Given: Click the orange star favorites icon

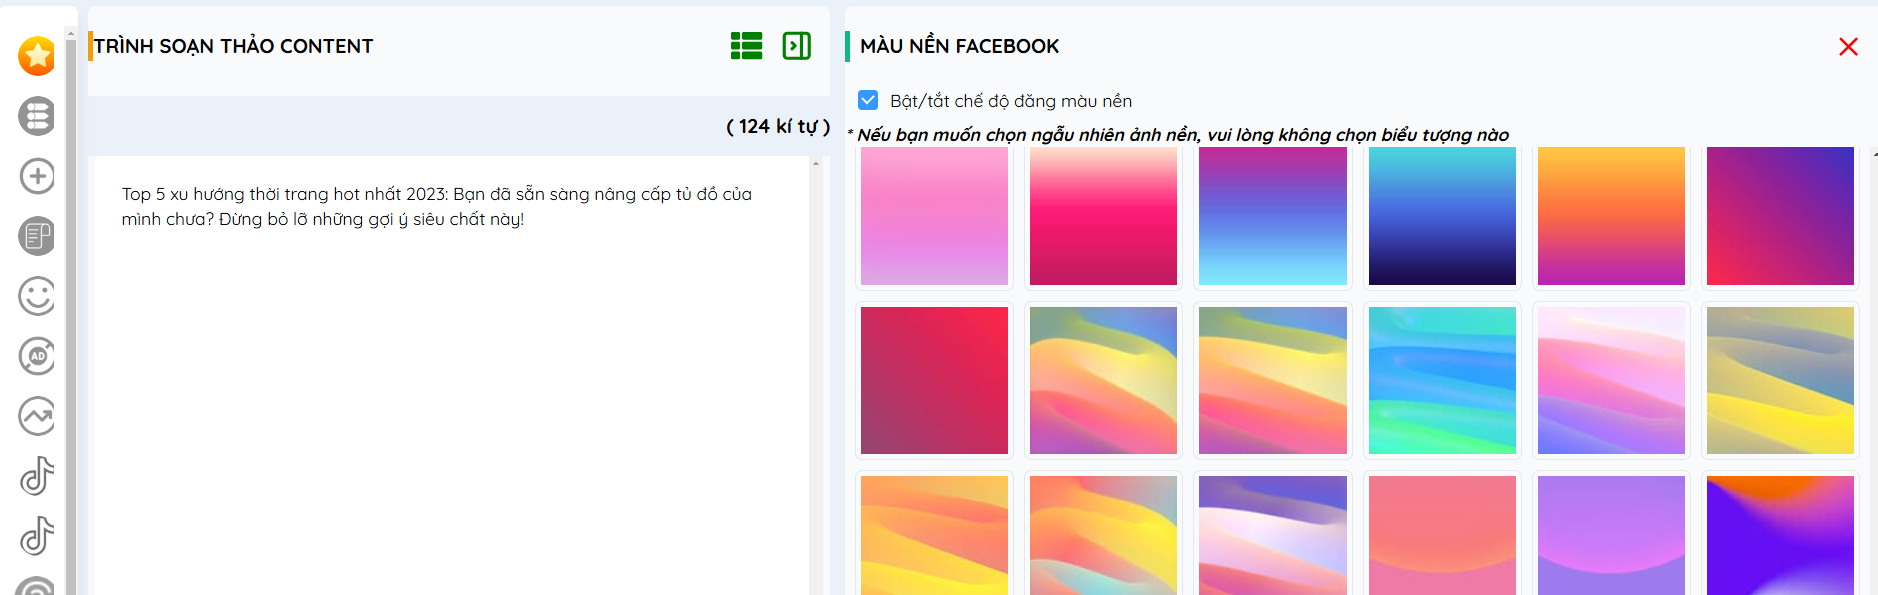Looking at the screenshot, I should [x=37, y=56].
